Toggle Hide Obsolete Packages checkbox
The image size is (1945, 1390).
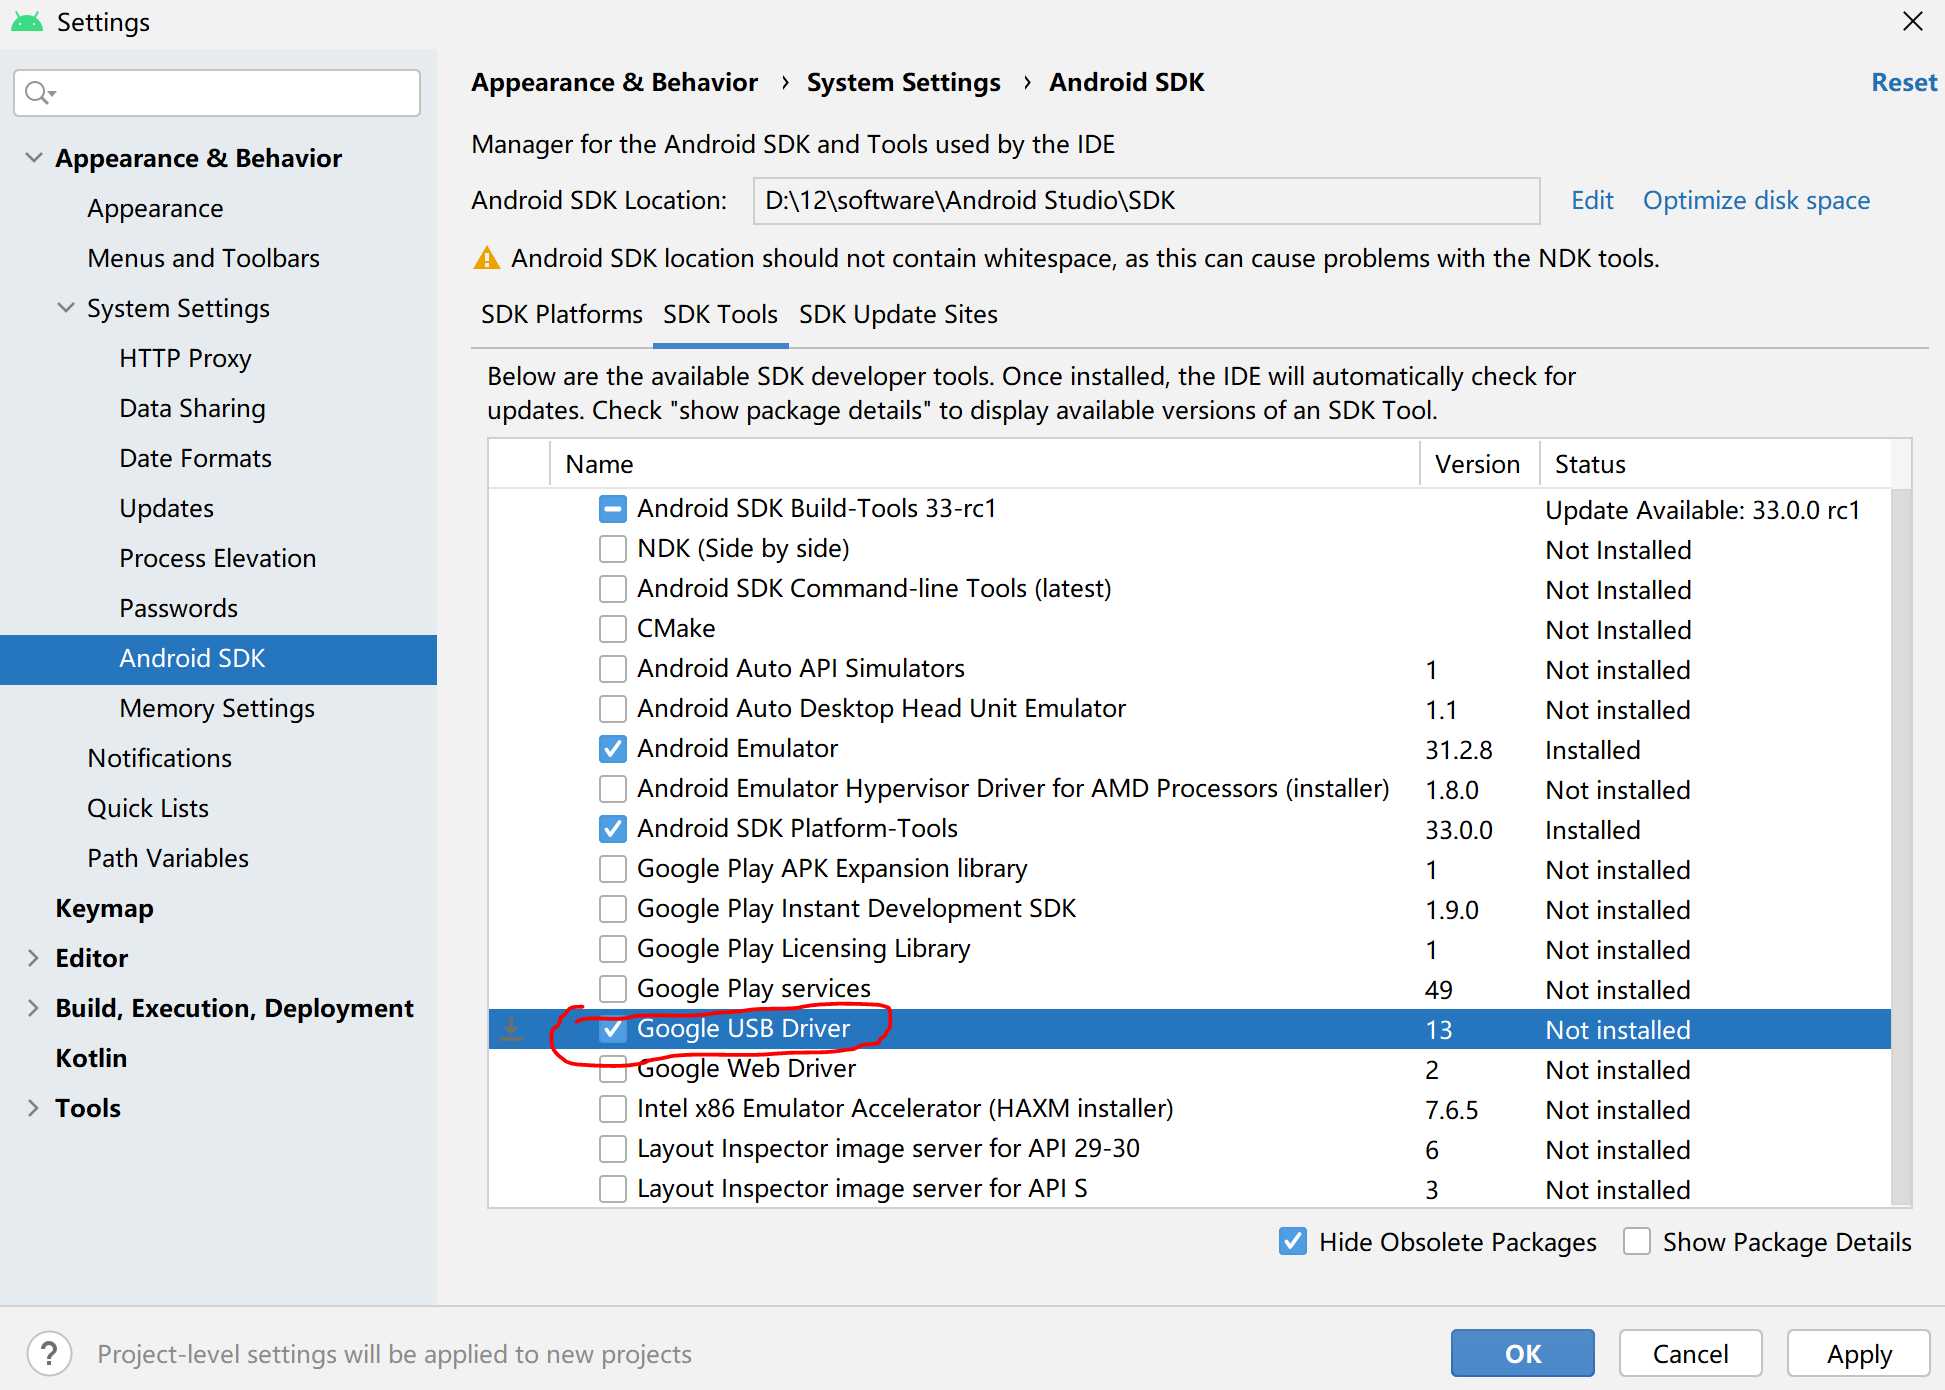coord(1292,1242)
